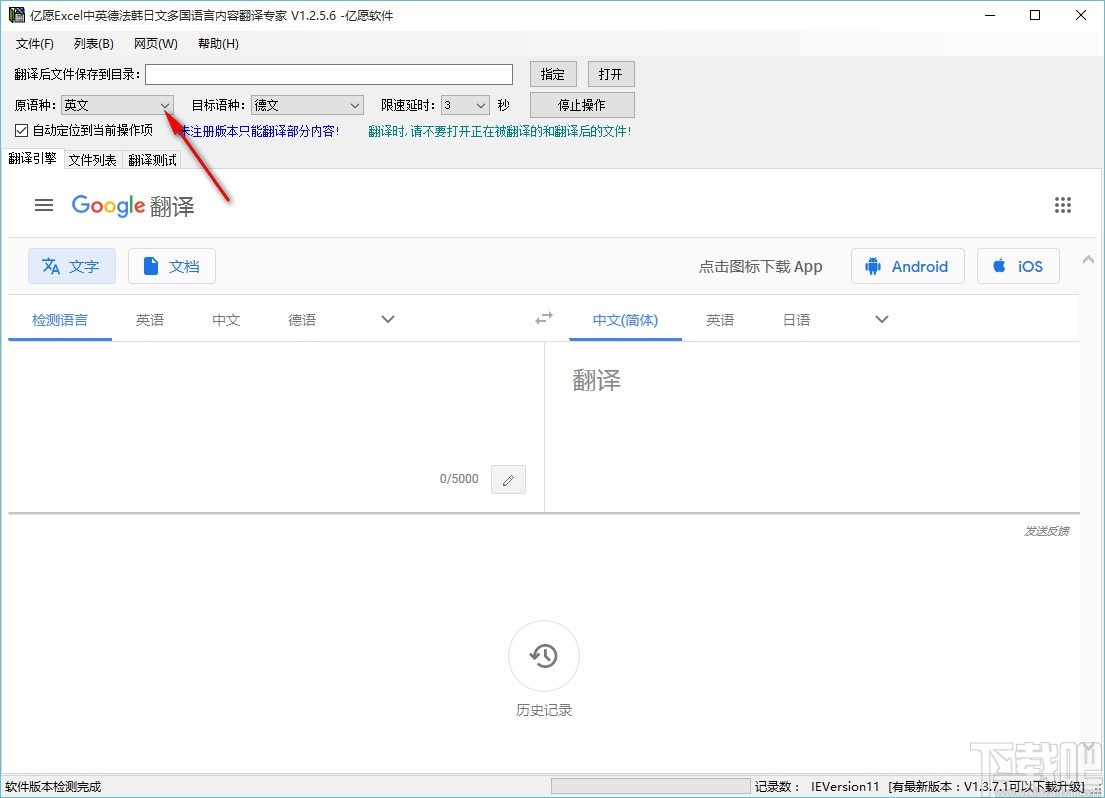The height and width of the screenshot is (798, 1105).
Task: Open the Google apps grid icon
Action: pyautogui.click(x=1063, y=205)
